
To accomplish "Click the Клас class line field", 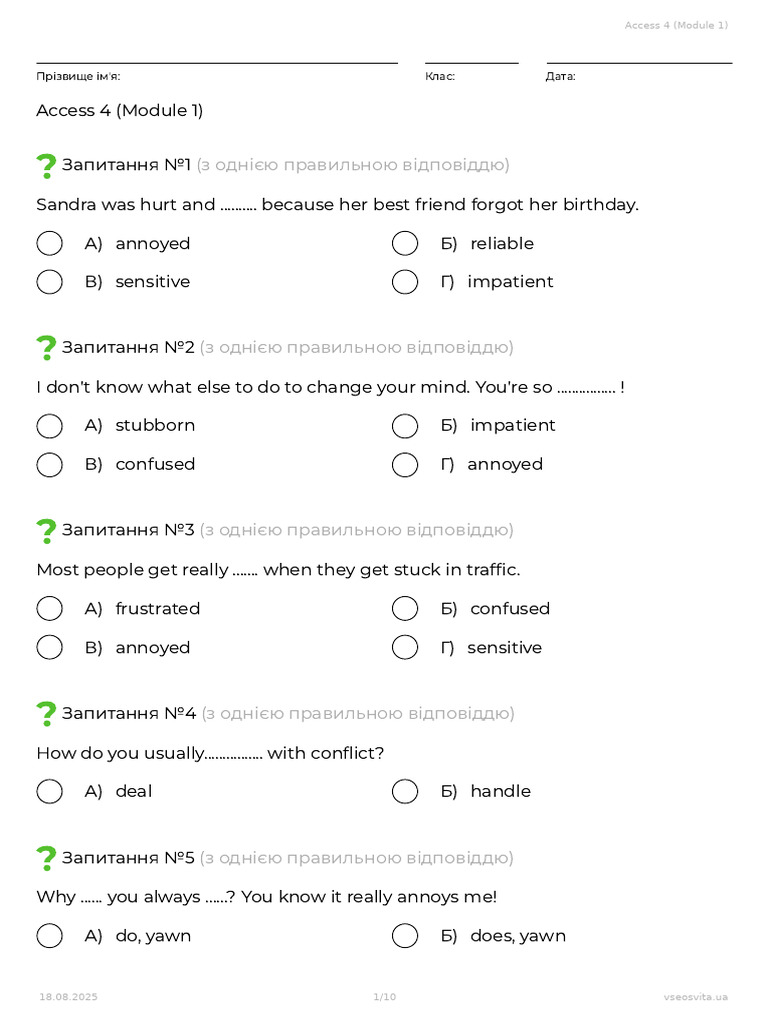I will click(472, 57).
